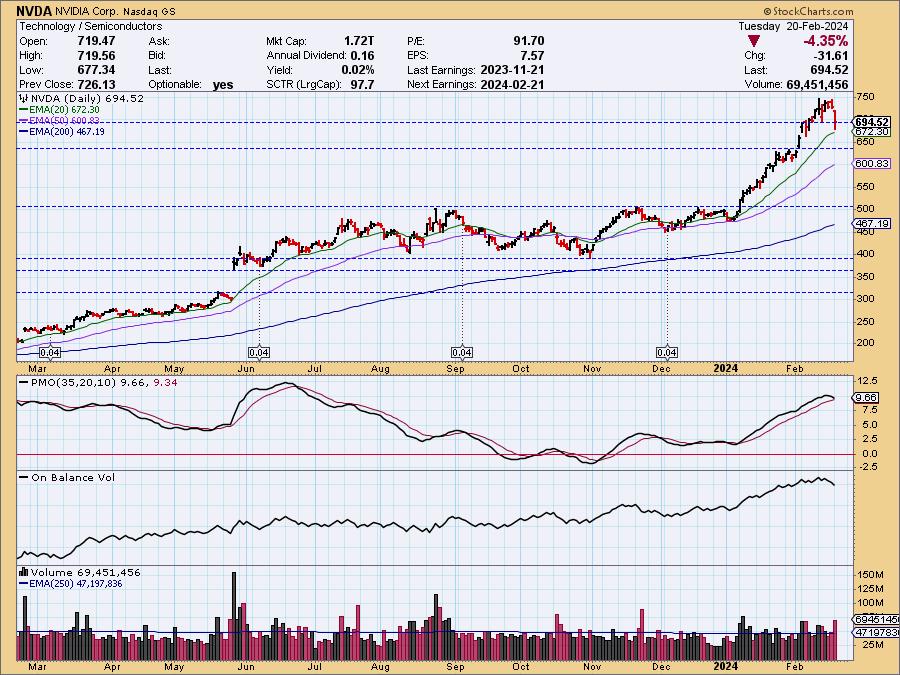Click the bar icon beside the Volume legend
The height and width of the screenshot is (675, 900).
(x=24, y=572)
